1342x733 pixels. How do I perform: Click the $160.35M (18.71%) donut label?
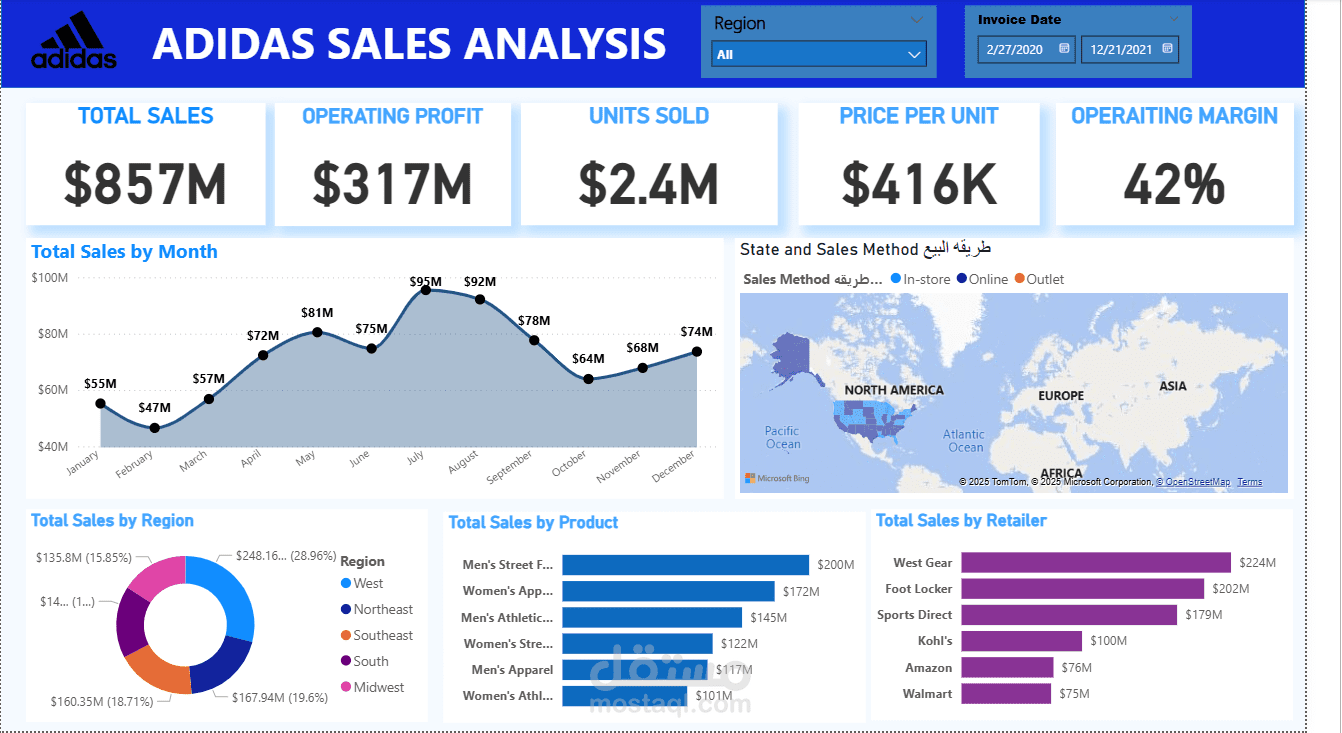(x=102, y=702)
